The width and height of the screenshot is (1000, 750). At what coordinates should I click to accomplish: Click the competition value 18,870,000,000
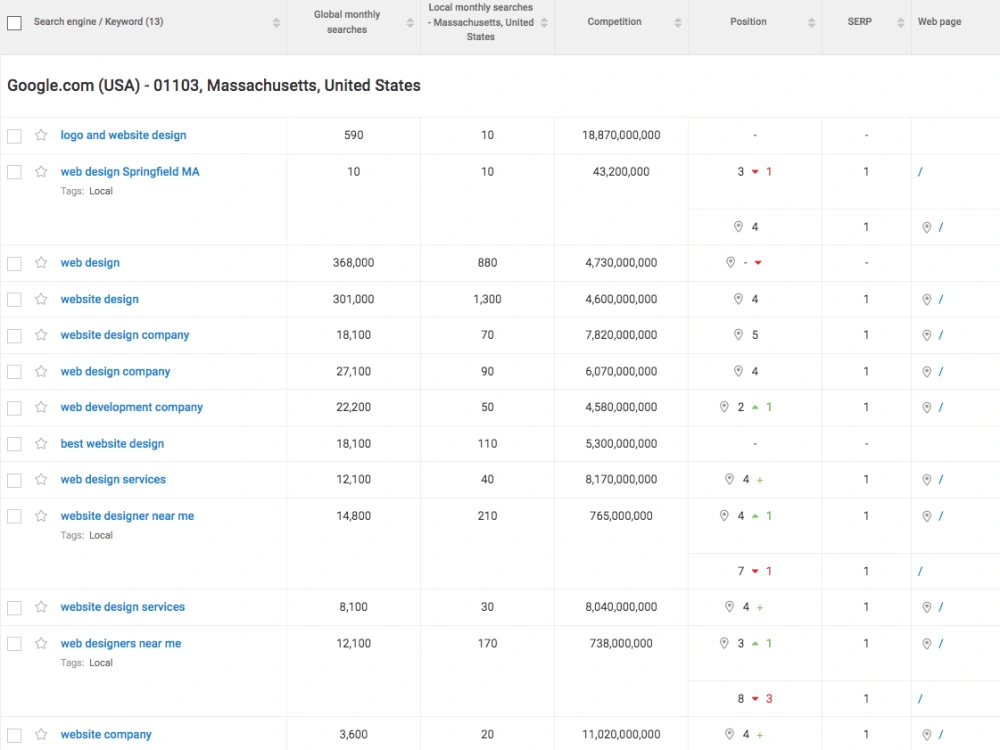click(621, 135)
